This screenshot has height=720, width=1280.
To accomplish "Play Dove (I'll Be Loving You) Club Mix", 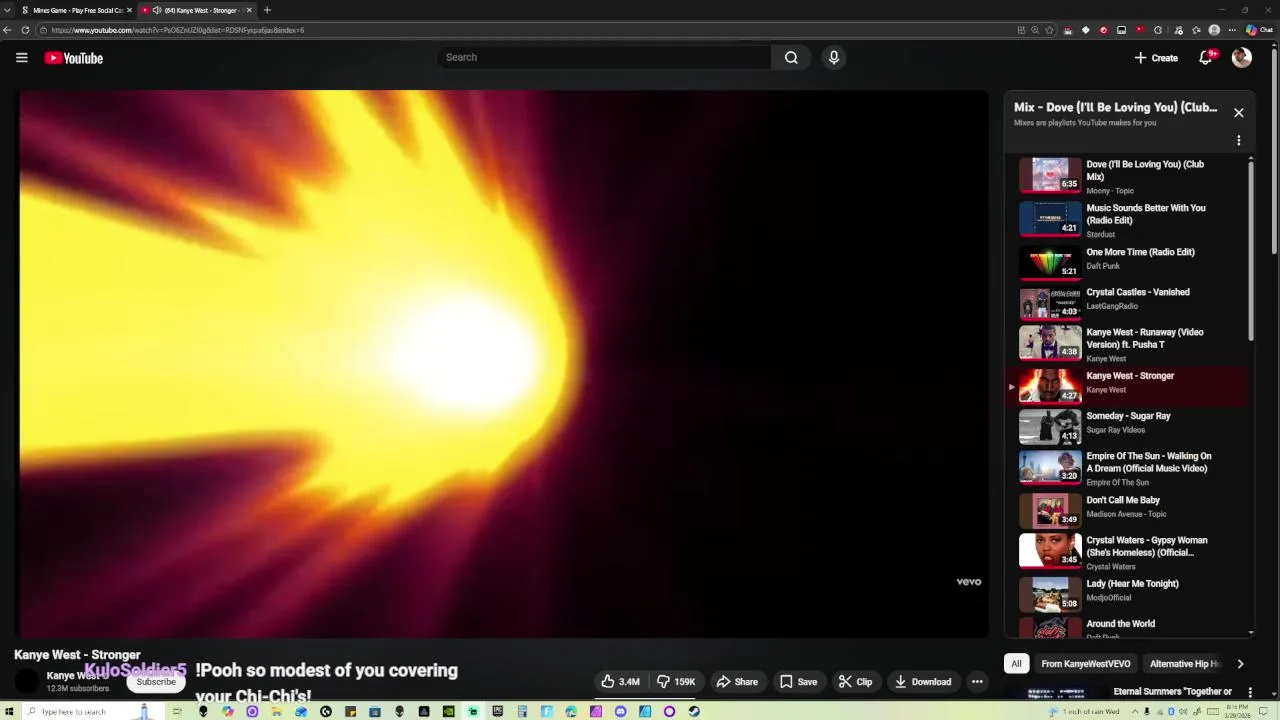I will (1130, 176).
